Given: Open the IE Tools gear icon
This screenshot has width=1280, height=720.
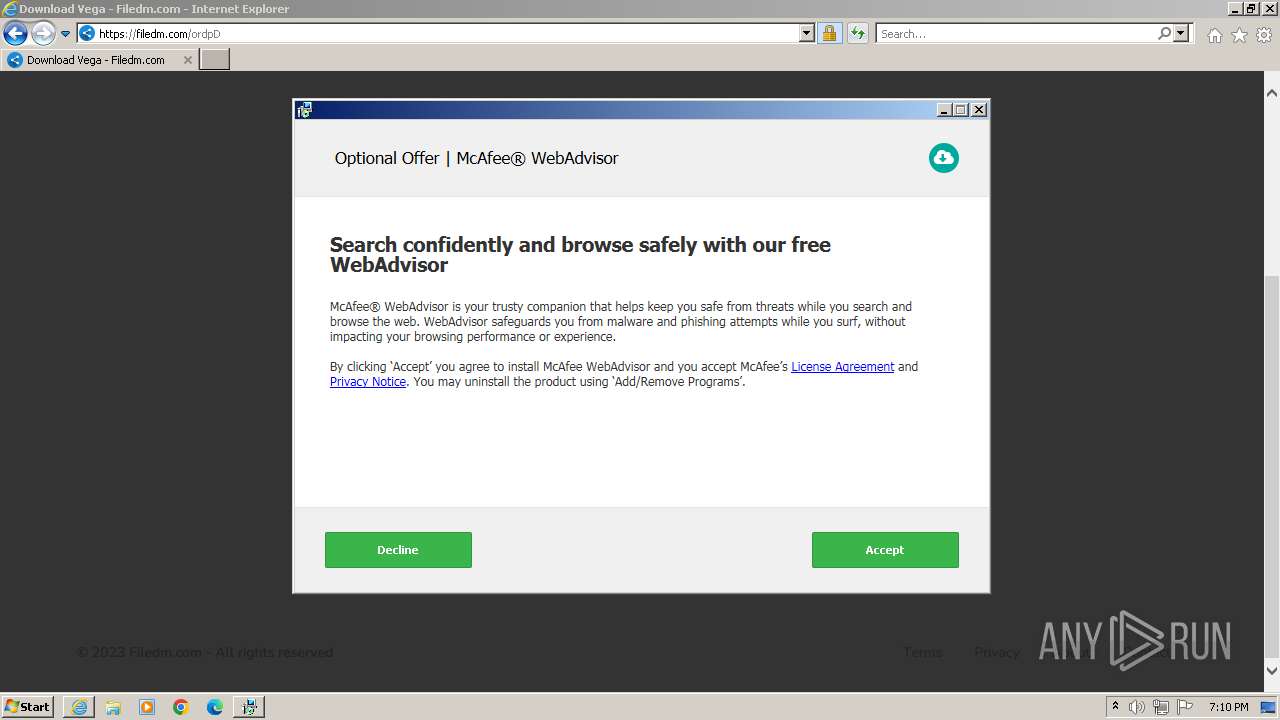Looking at the screenshot, I should pos(1264,35).
